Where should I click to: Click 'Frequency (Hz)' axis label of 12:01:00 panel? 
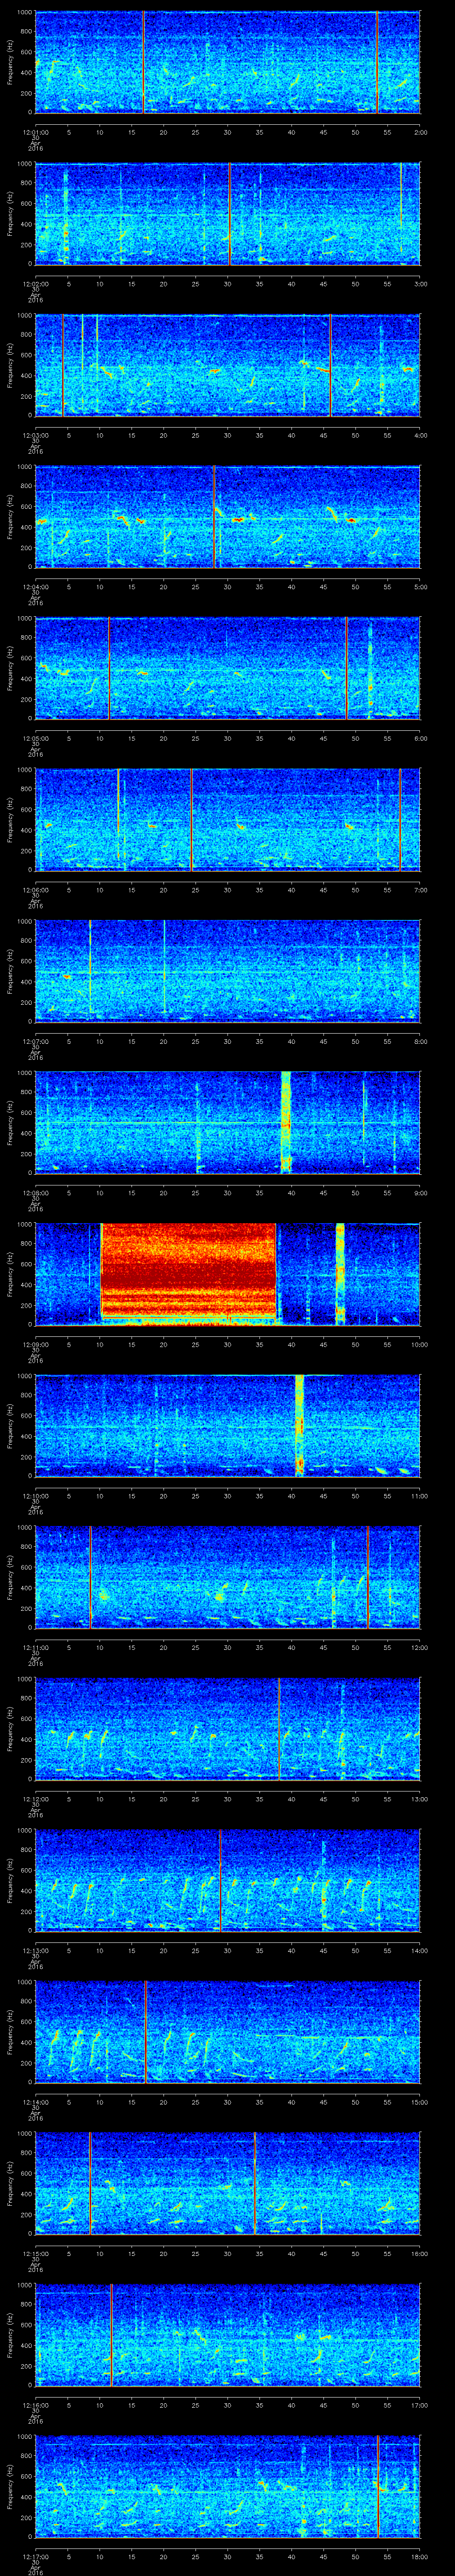point(10,62)
